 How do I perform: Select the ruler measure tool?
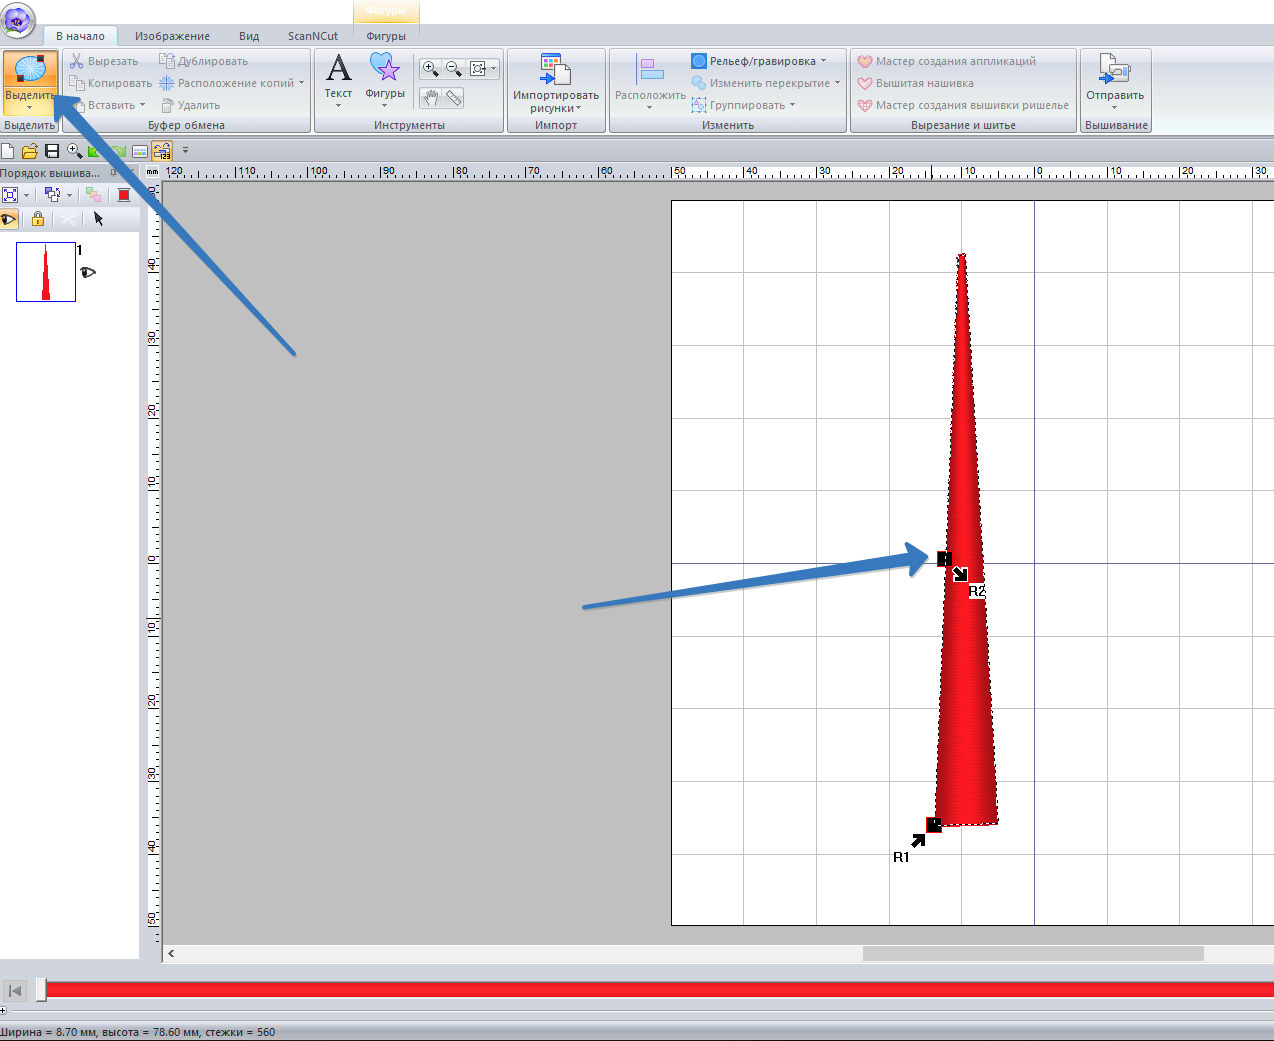point(454,98)
